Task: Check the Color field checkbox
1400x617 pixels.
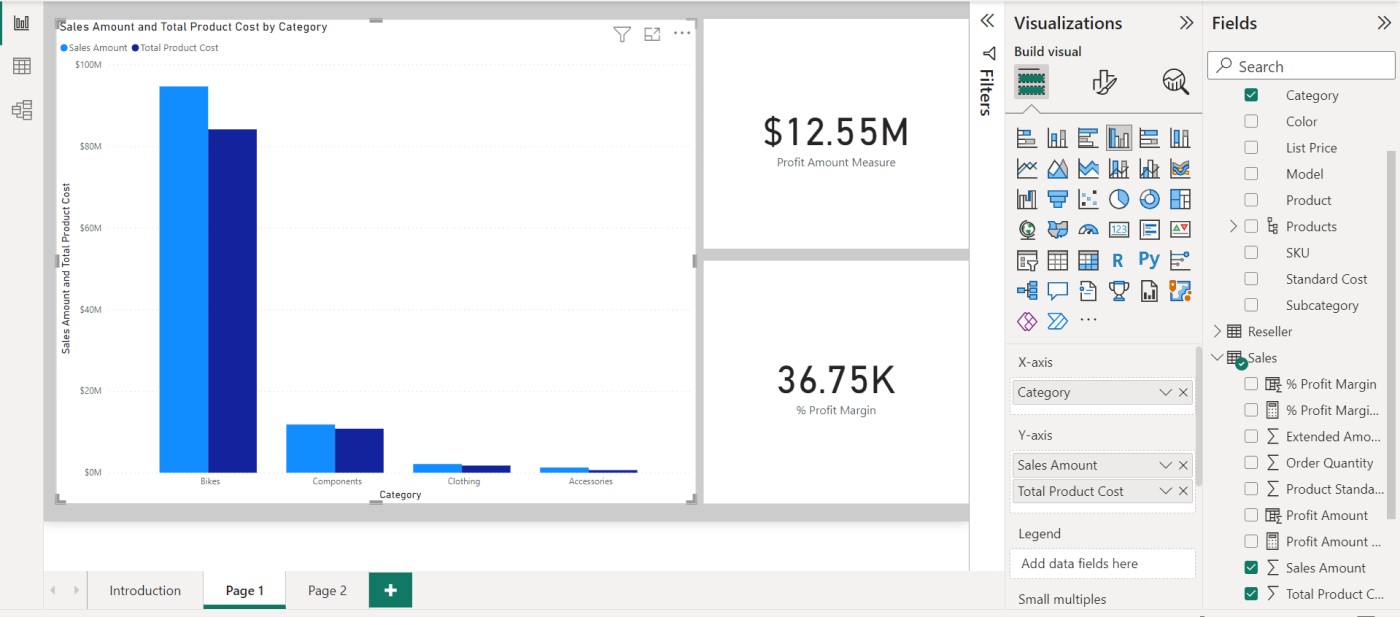Action: coord(1251,121)
